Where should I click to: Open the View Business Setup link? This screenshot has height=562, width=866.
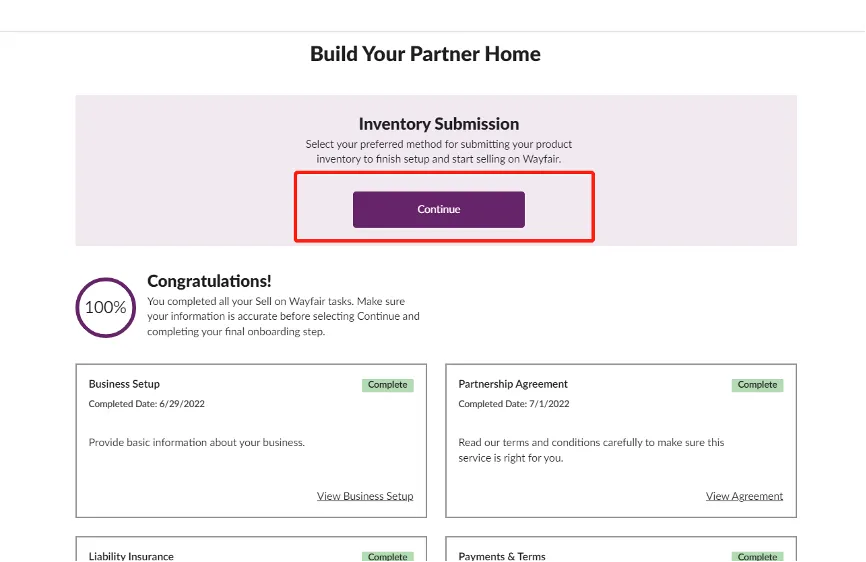pyautogui.click(x=364, y=496)
